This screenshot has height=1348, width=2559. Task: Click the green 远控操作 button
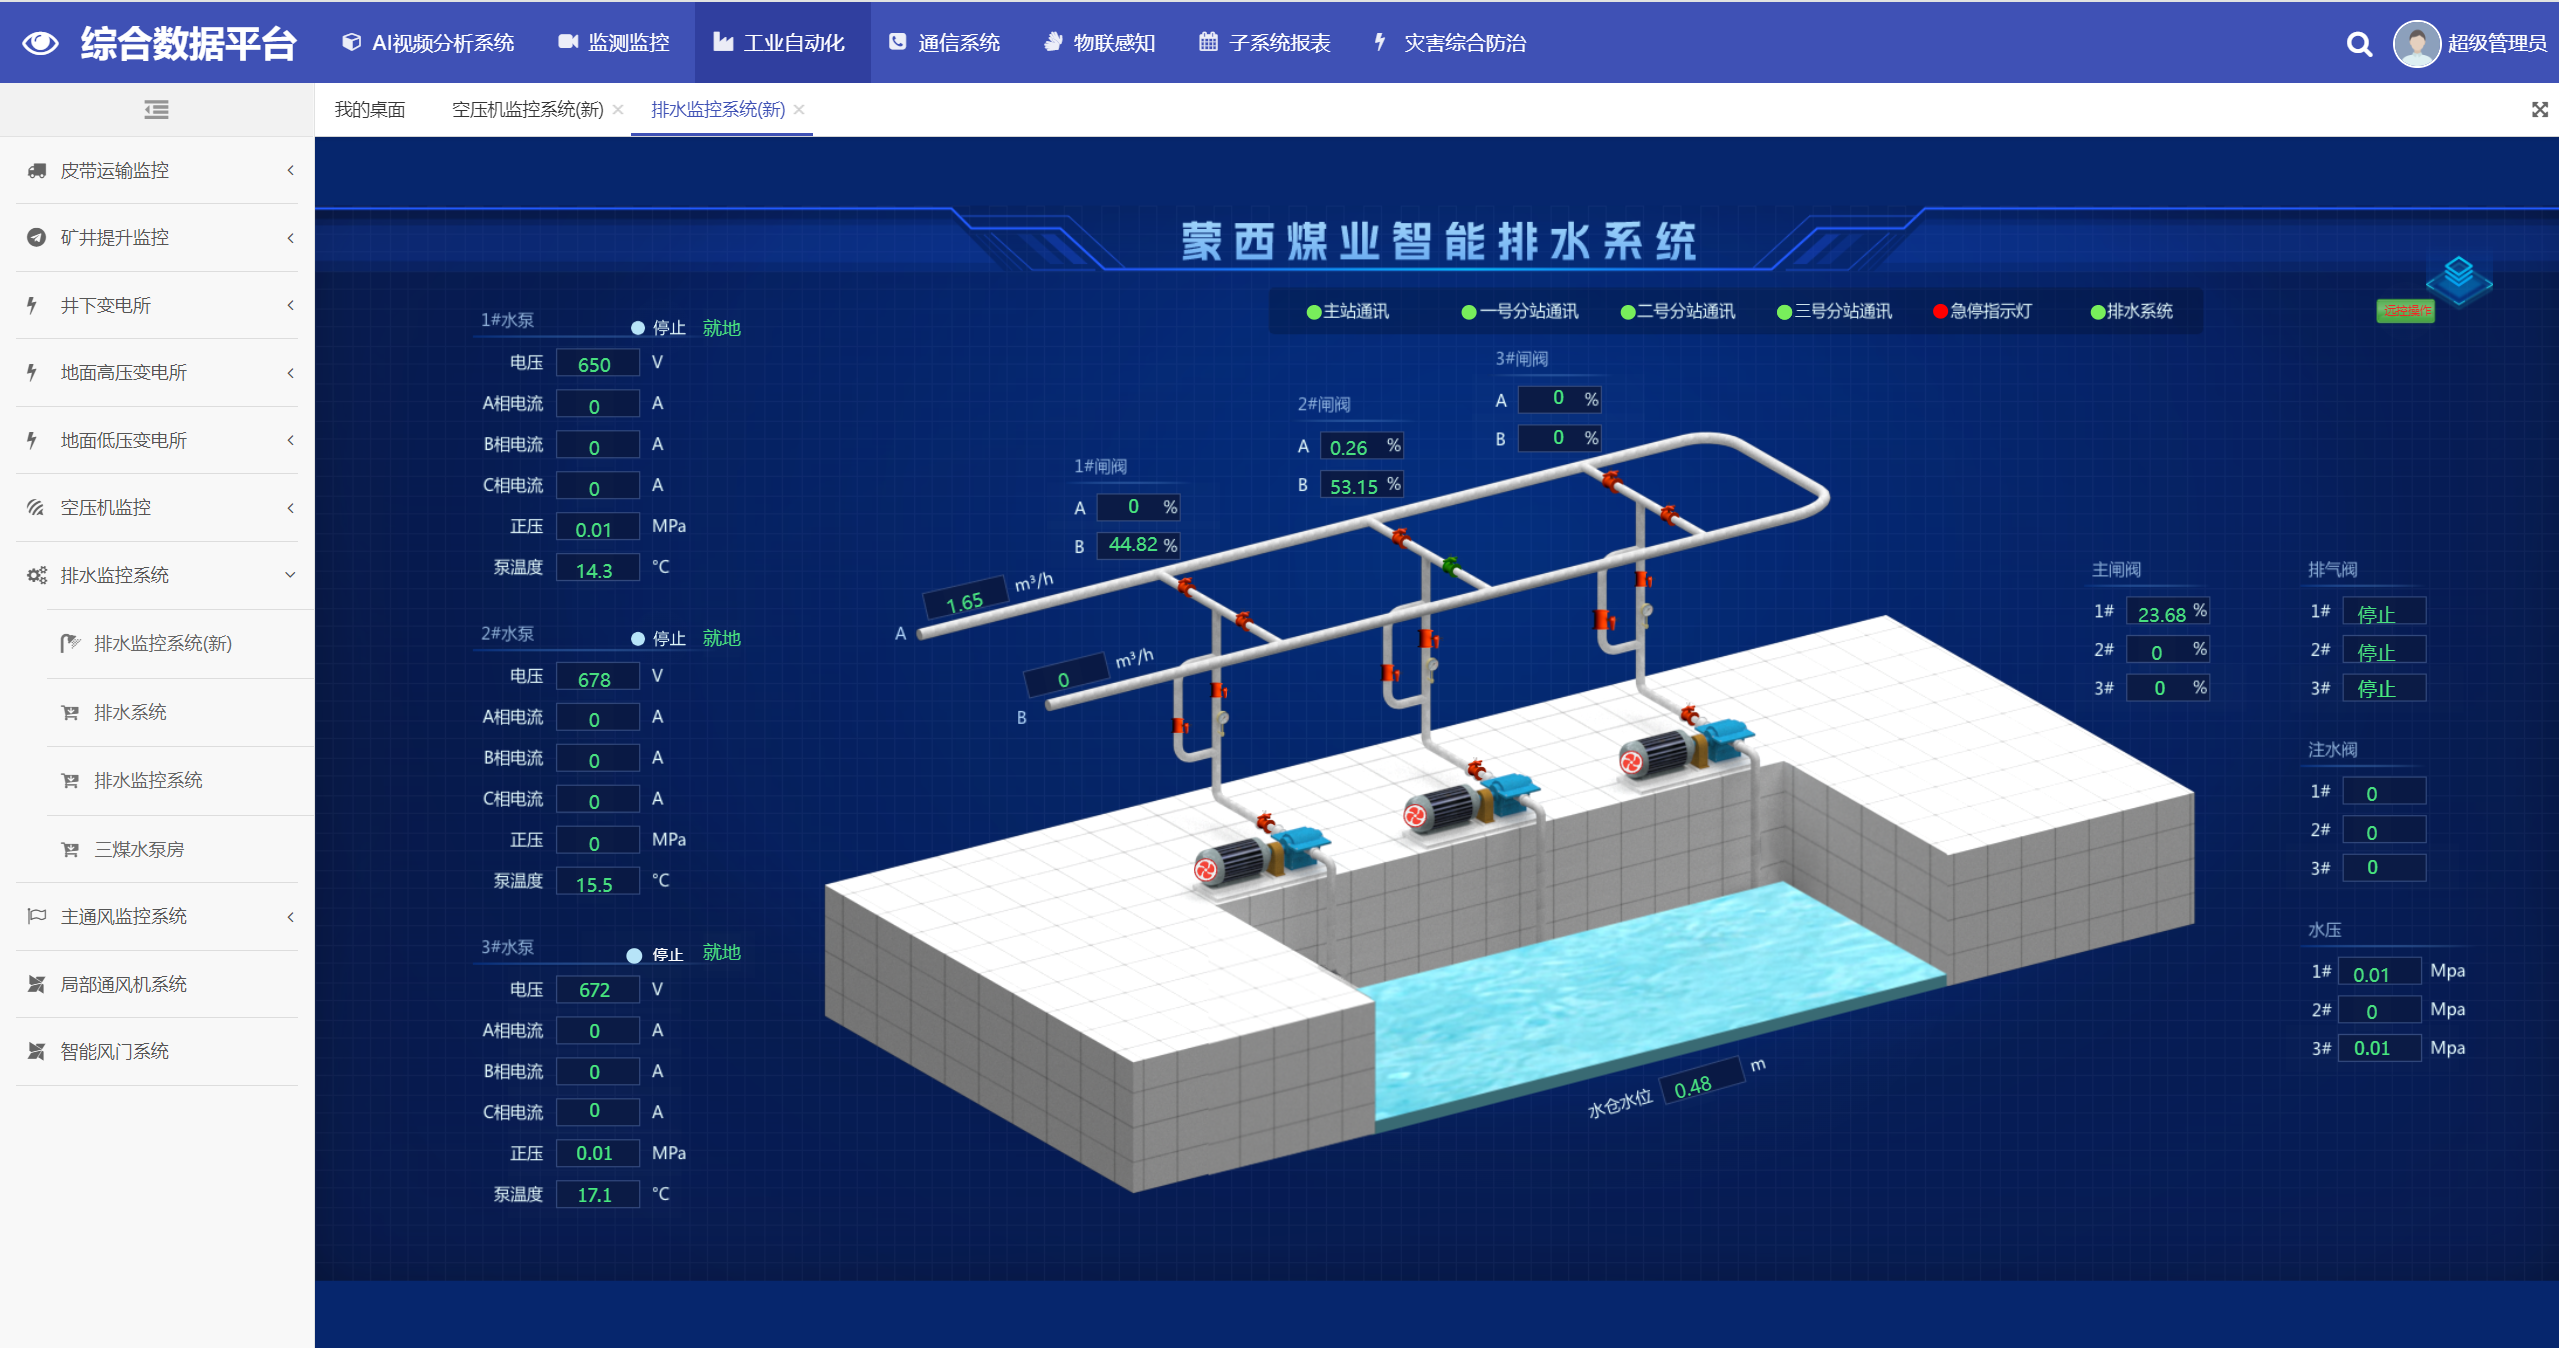pyautogui.click(x=2405, y=311)
